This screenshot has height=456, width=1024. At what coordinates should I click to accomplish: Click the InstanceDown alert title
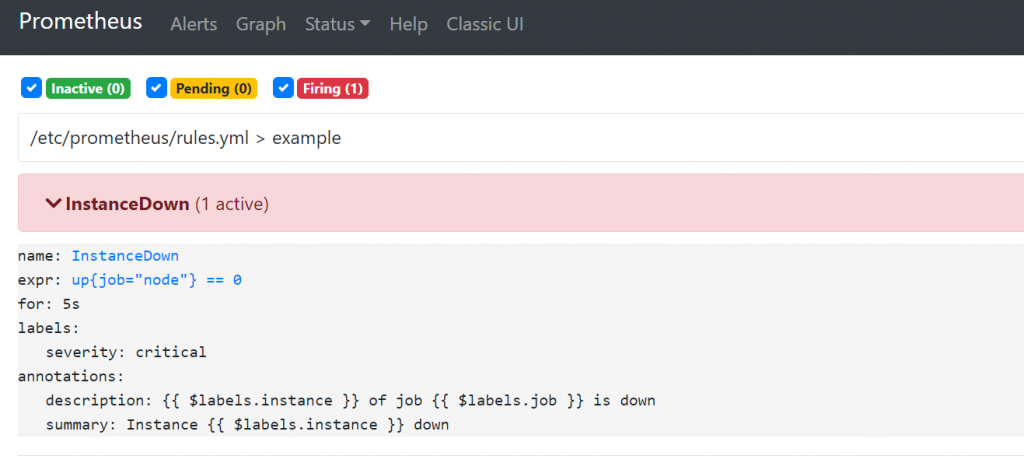[x=127, y=204]
